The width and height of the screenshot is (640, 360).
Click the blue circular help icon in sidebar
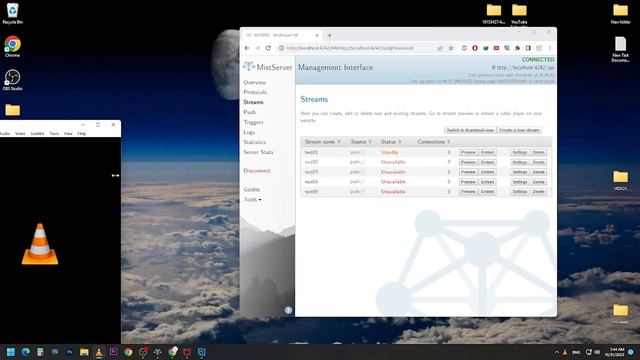click(288, 310)
